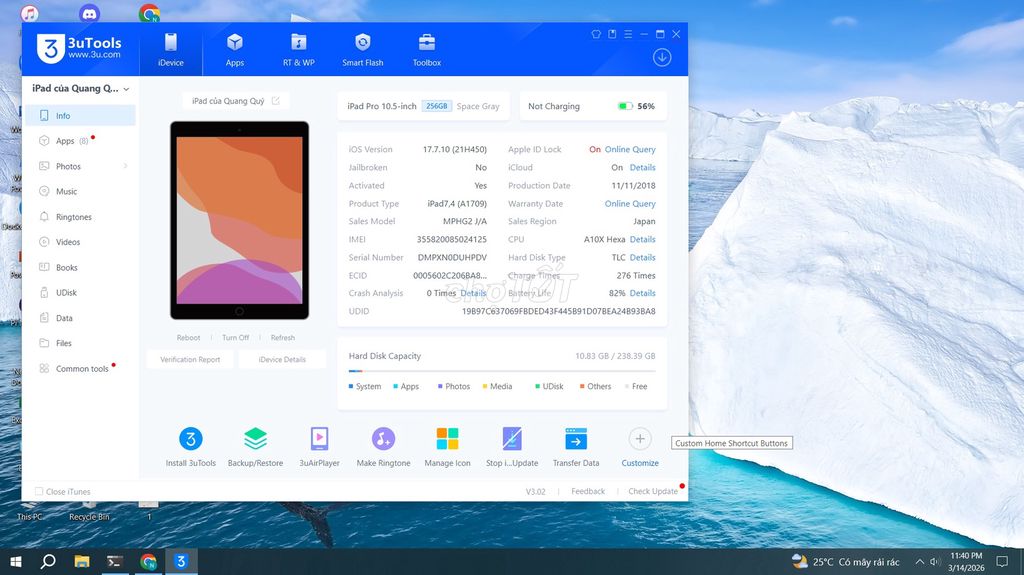1024x575 pixels.
Task: Open Crash Analysis Details link
Action: pyautogui.click(x=473, y=293)
